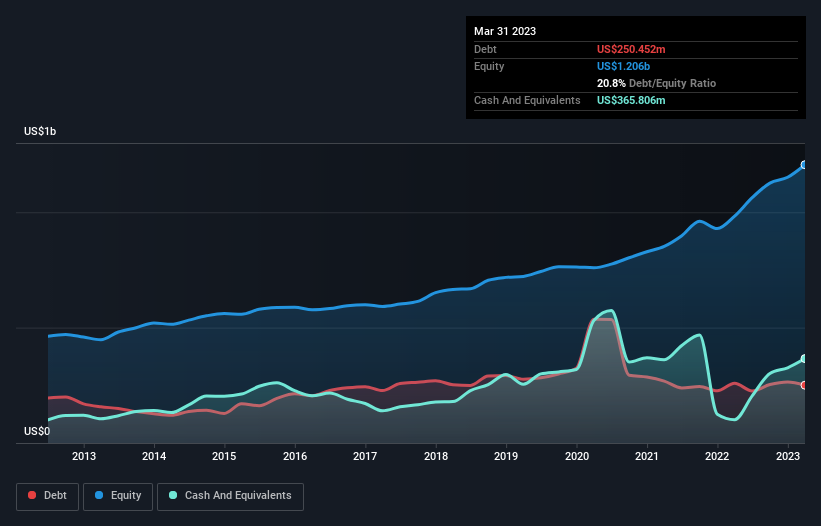Image resolution: width=821 pixels, height=526 pixels.
Task: Click the 2013 x-axis label
Action: tap(84, 456)
